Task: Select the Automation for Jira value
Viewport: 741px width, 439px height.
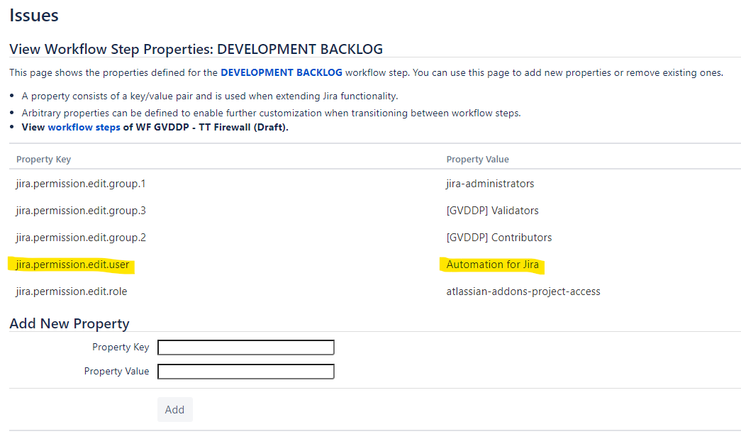Action: (x=492, y=264)
